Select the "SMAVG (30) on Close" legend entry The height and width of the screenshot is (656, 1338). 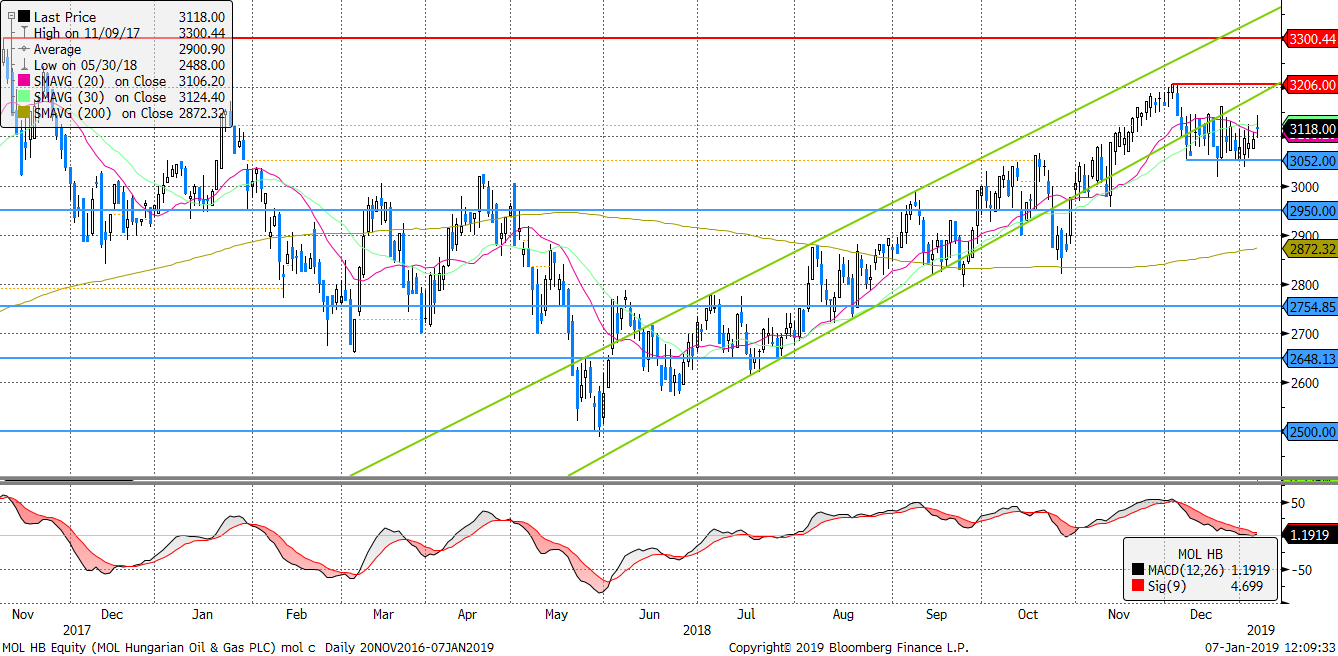point(100,97)
